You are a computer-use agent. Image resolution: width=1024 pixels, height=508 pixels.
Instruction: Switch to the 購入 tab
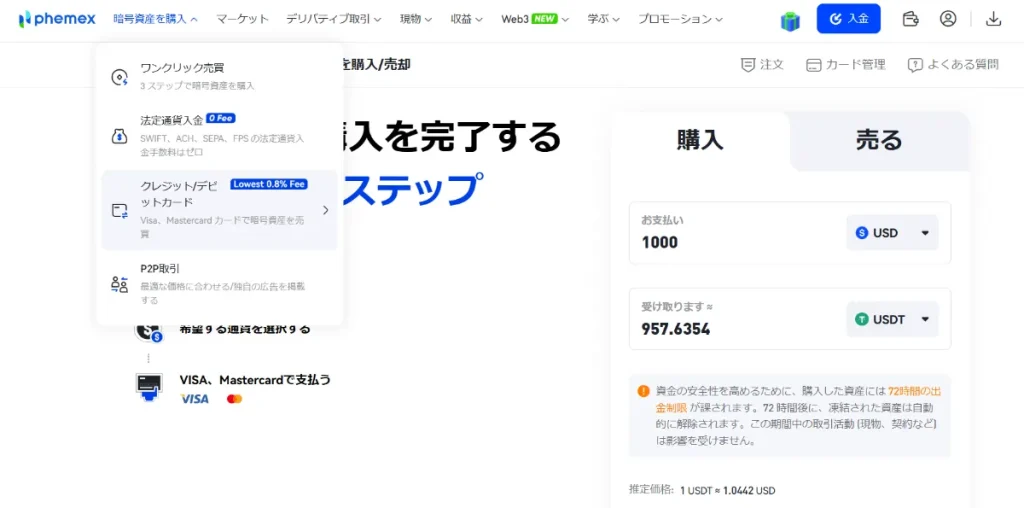click(x=700, y=140)
